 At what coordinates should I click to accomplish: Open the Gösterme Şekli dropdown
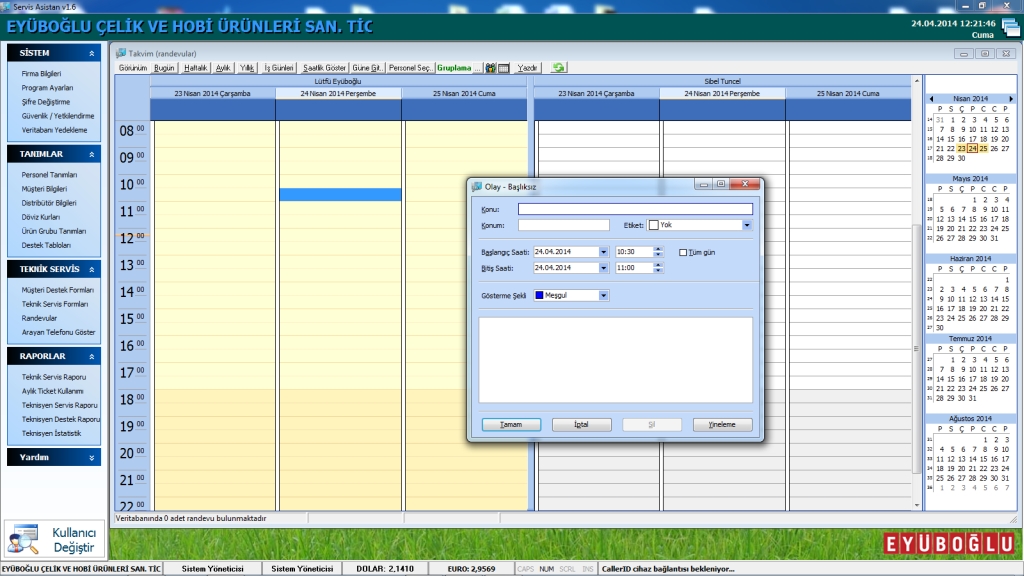point(603,296)
